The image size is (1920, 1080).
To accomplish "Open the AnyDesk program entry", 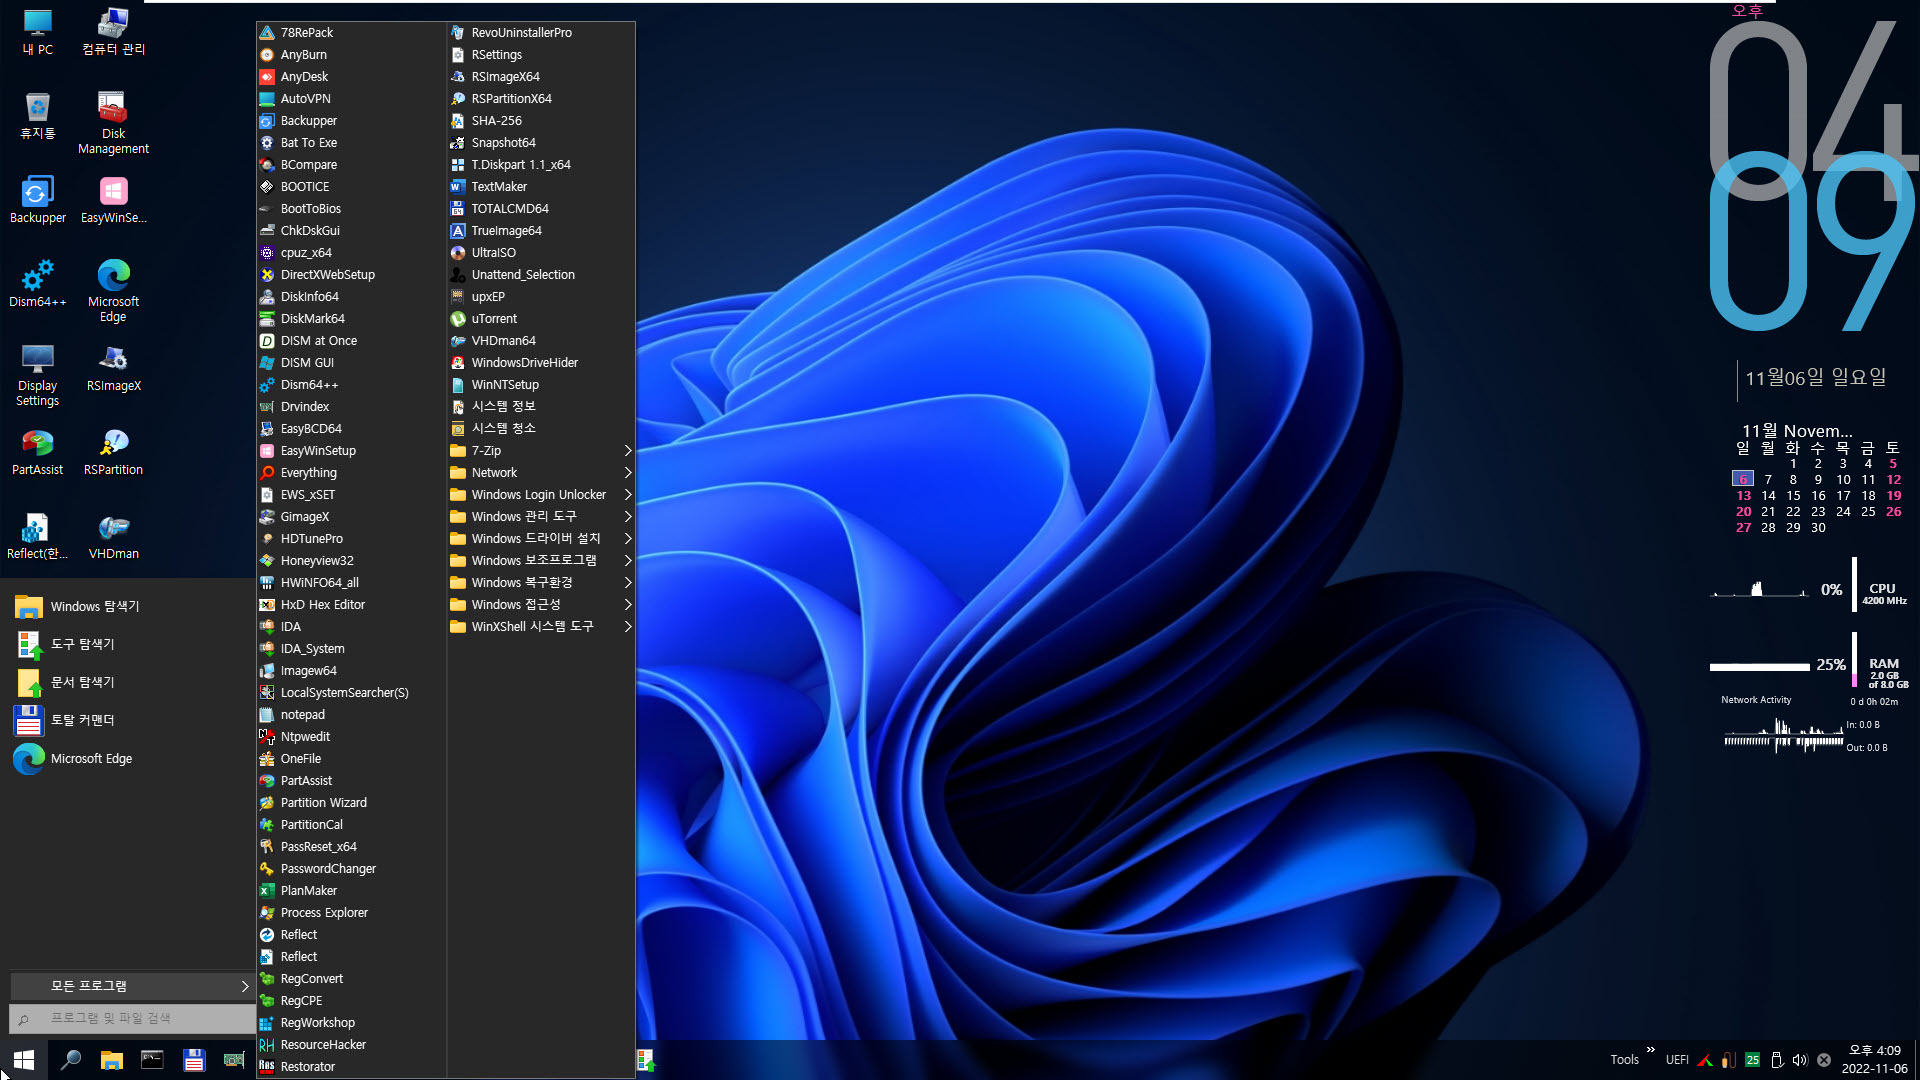I will (x=350, y=77).
